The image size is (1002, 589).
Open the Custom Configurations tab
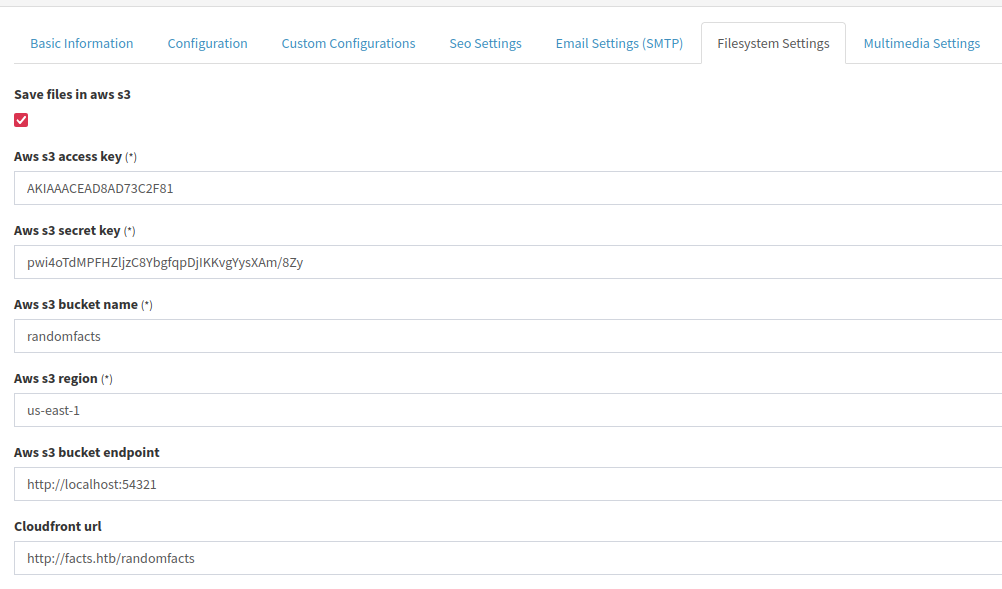[348, 43]
